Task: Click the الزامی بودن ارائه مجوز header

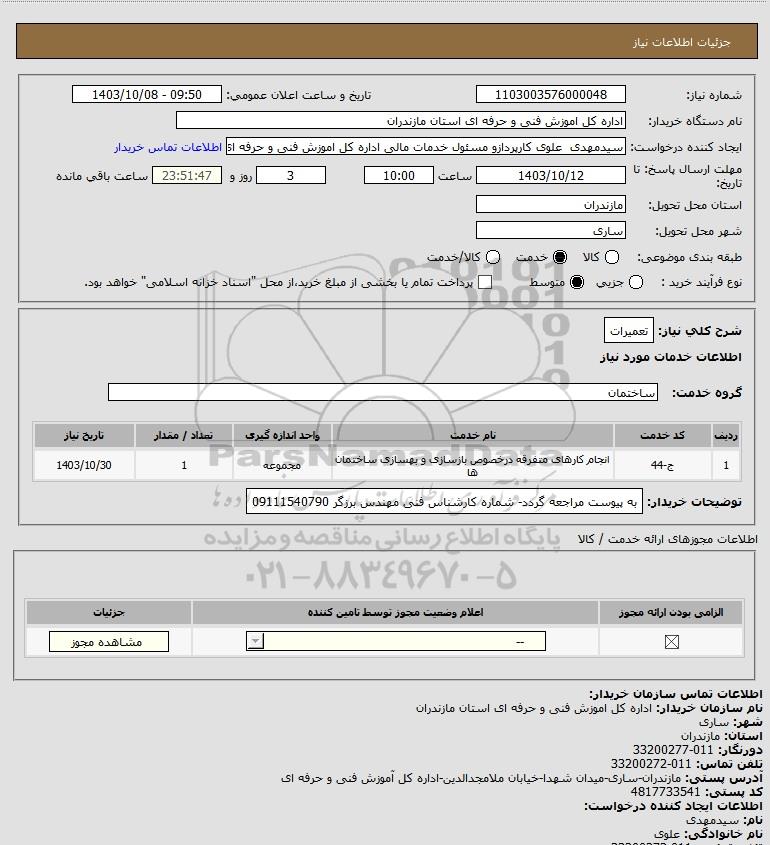Action: tap(671, 612)
